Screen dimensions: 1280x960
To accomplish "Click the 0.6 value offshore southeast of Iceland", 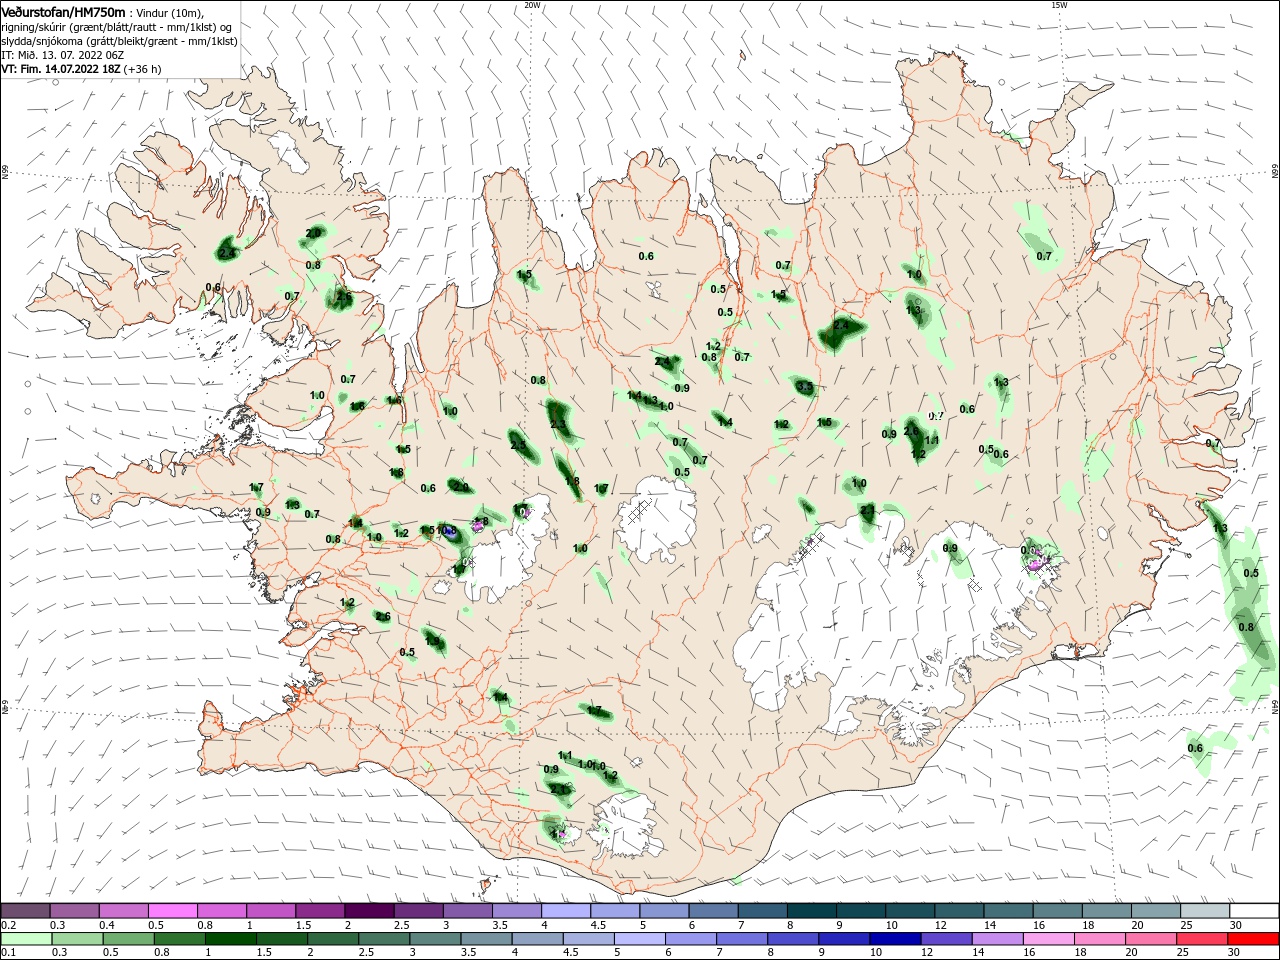I will coord(1195,748).
